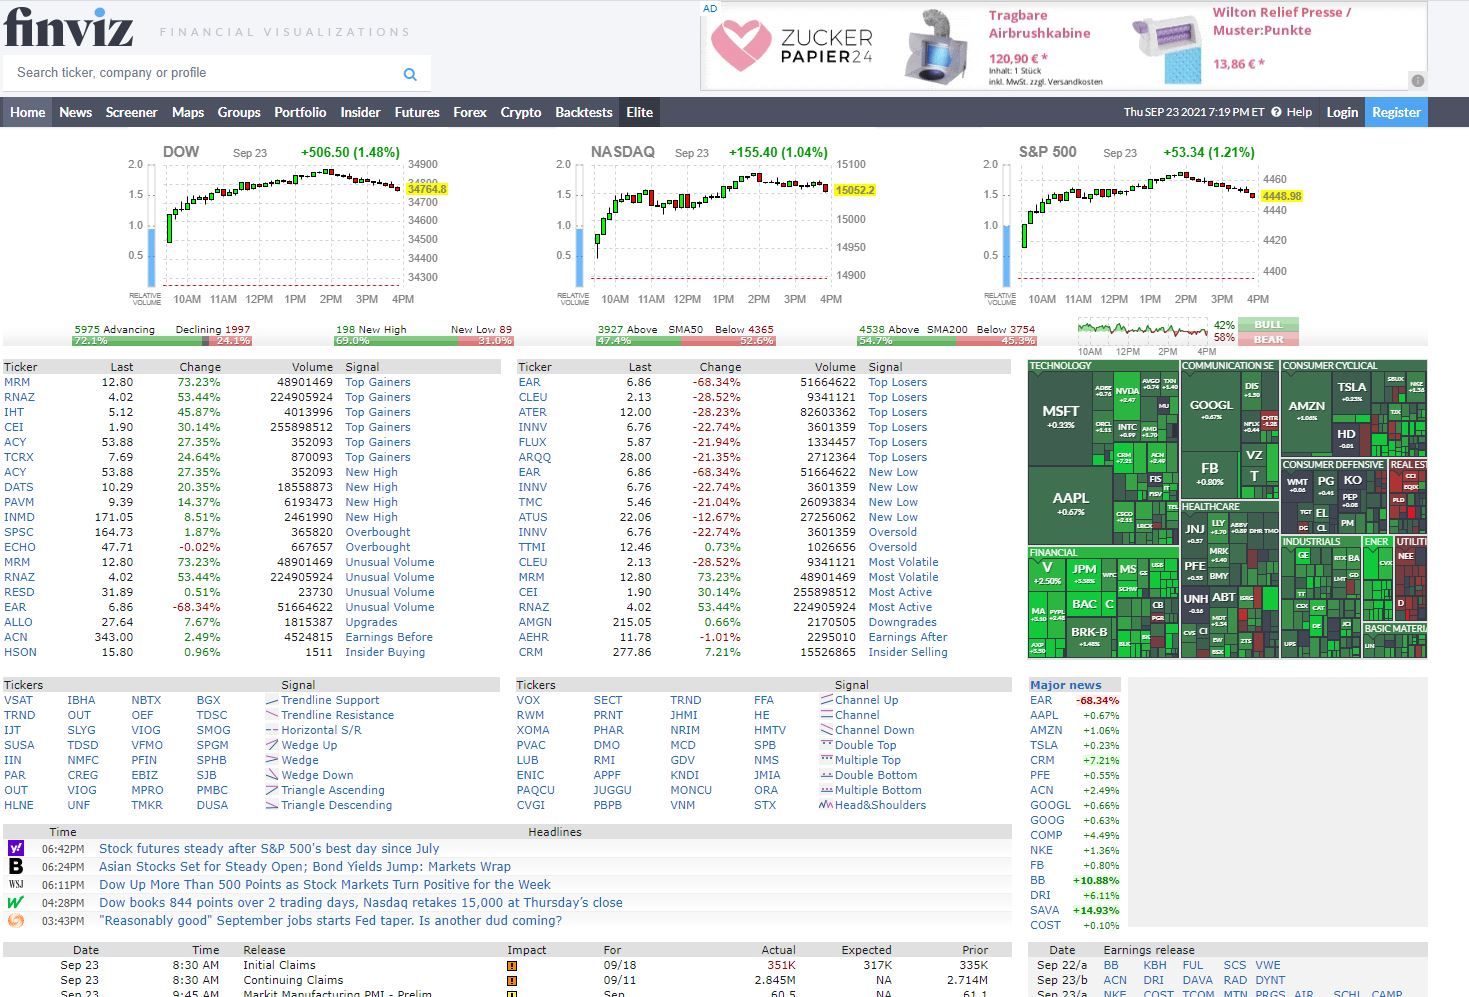
Task: Open VSAT ticker in Trendline Support row
Action: (18, 700)
